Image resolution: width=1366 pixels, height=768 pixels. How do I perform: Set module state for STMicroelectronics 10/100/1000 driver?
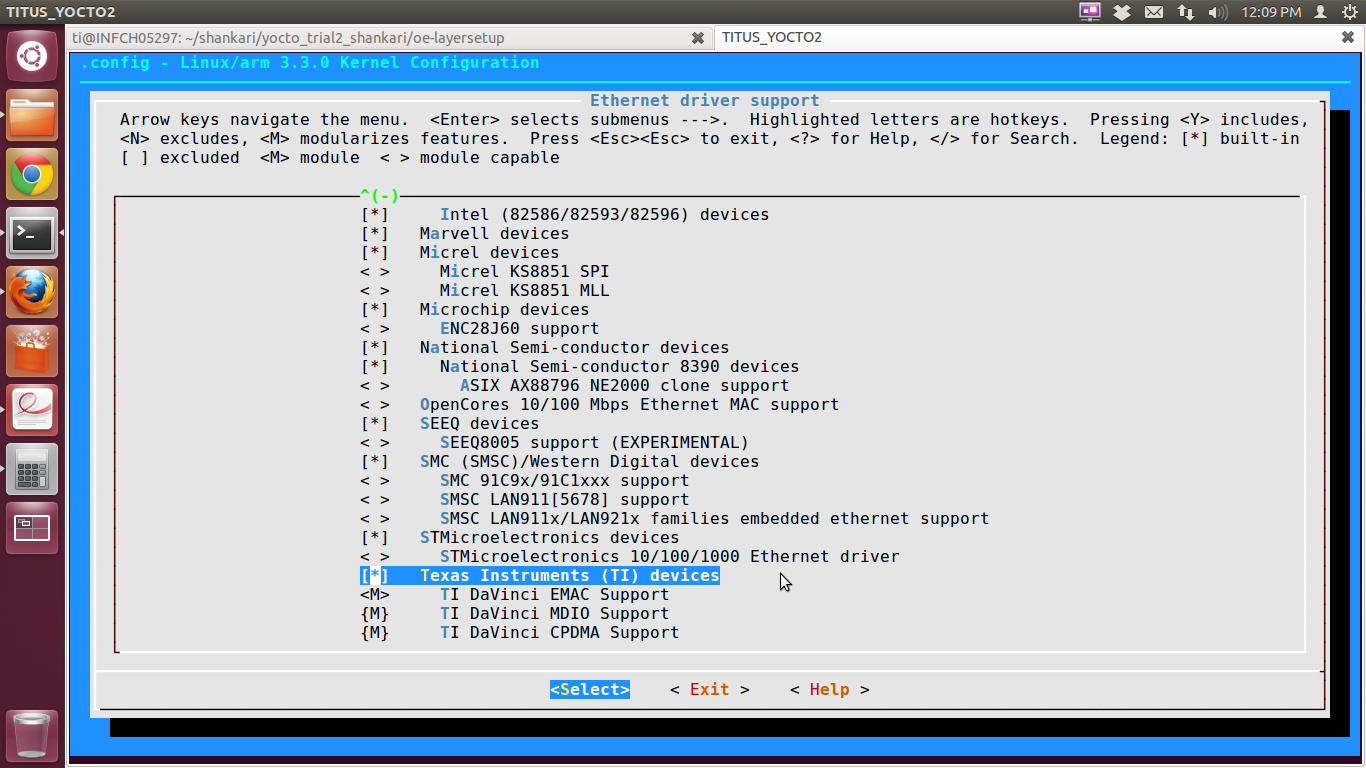tap(375, 556)
